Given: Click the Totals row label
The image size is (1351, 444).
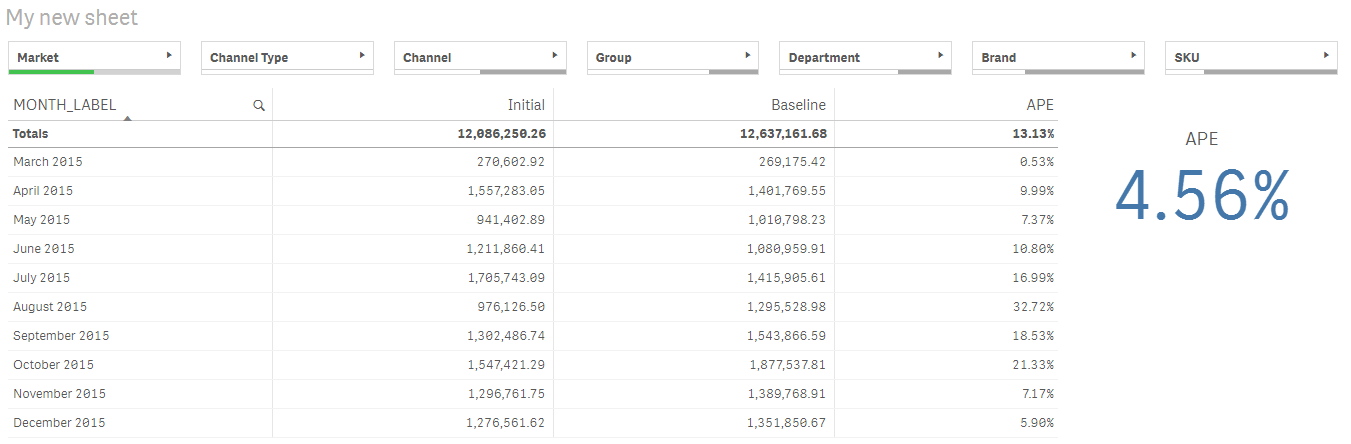Looking at the screenshot, I should click(x=31, y=134).
